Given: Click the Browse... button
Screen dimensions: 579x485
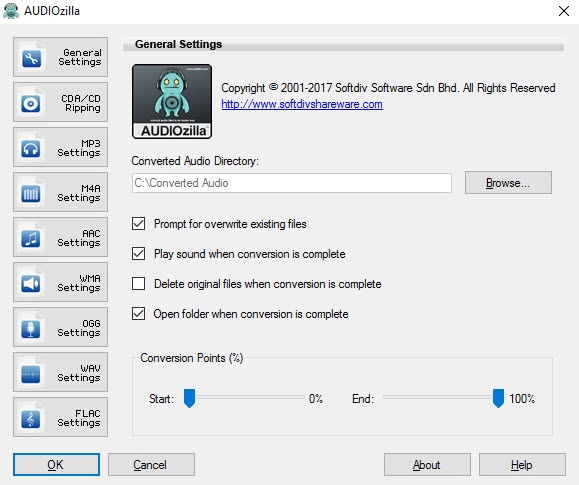Looking at the screenshot, I should (508, 182).
